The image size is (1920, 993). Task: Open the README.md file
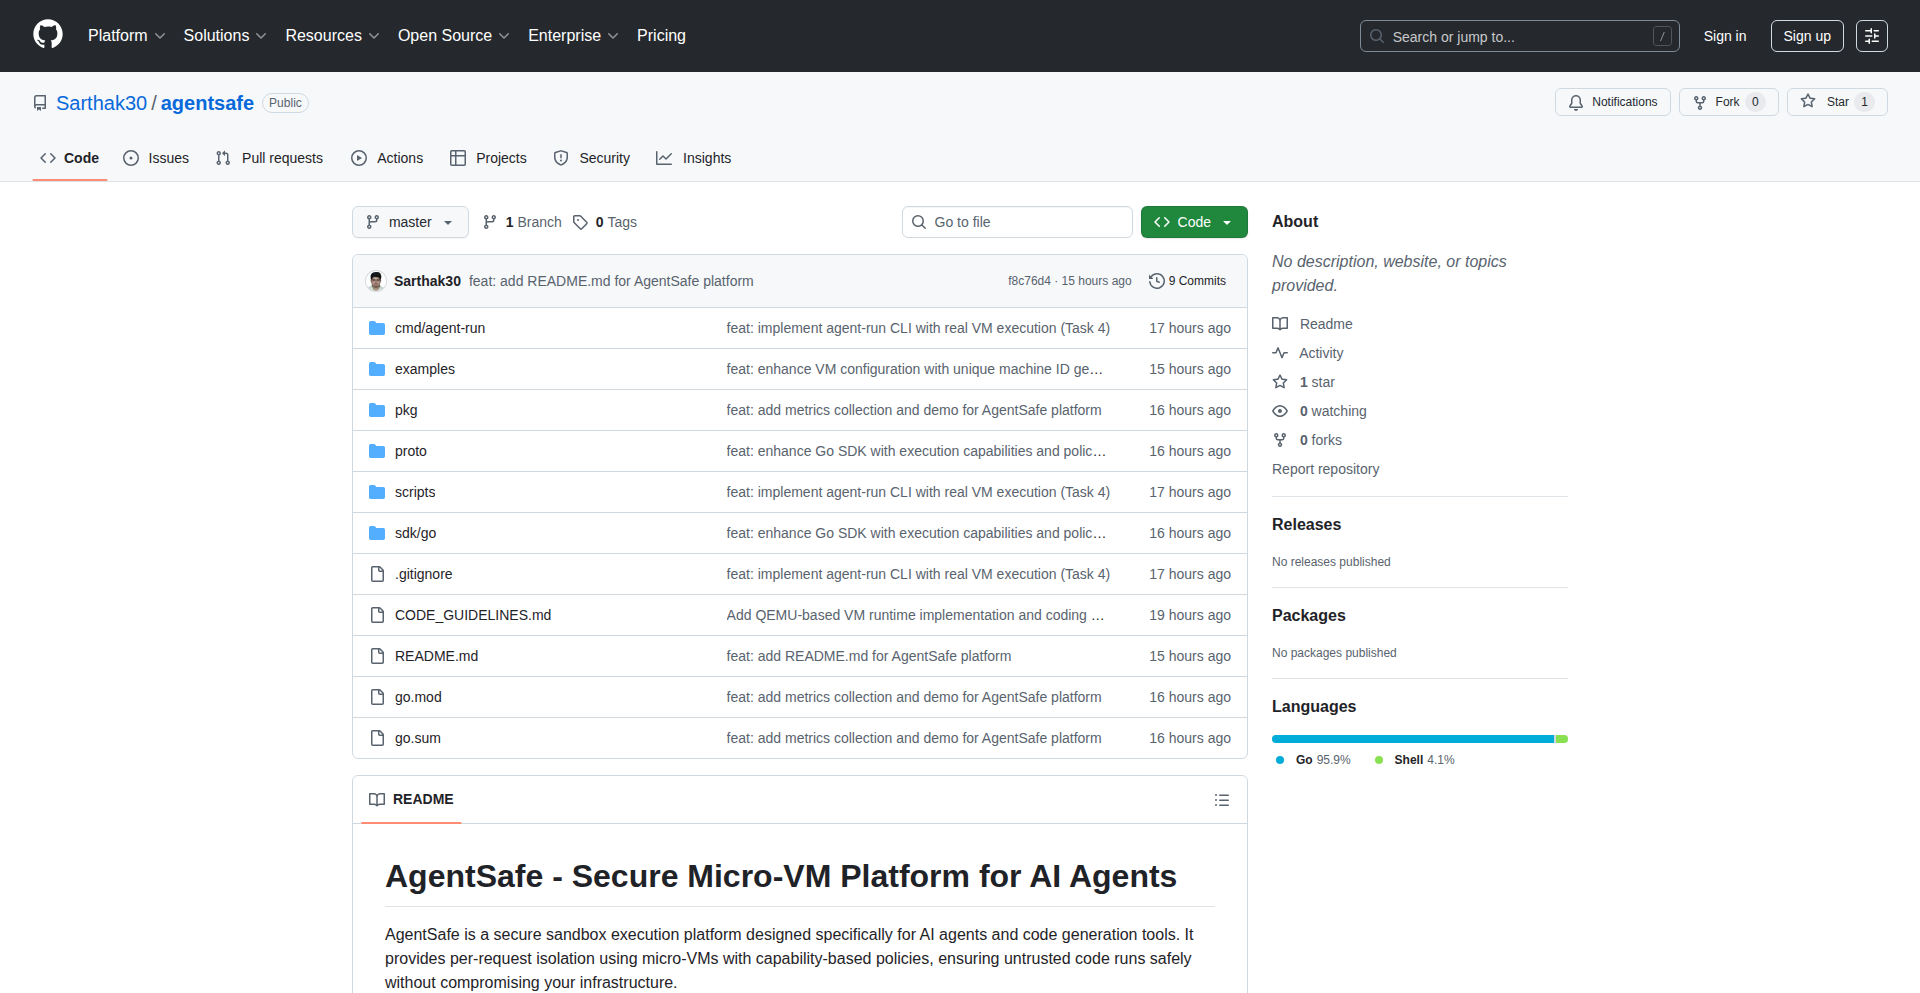[436, 656]
